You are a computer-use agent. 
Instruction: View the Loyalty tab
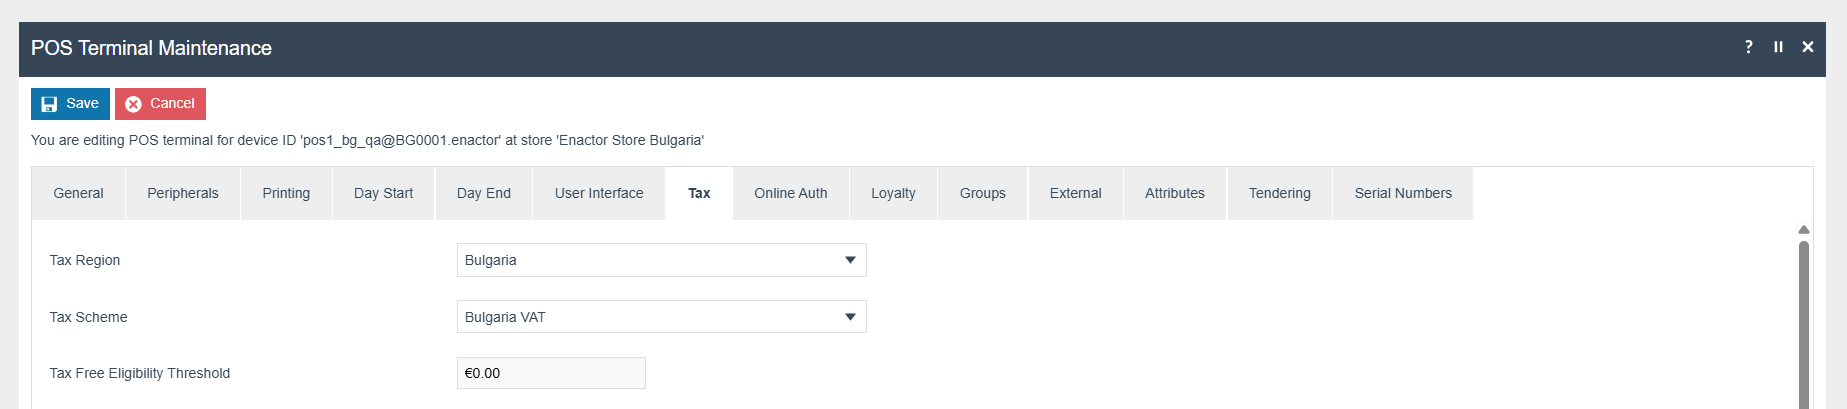[893, 193]
